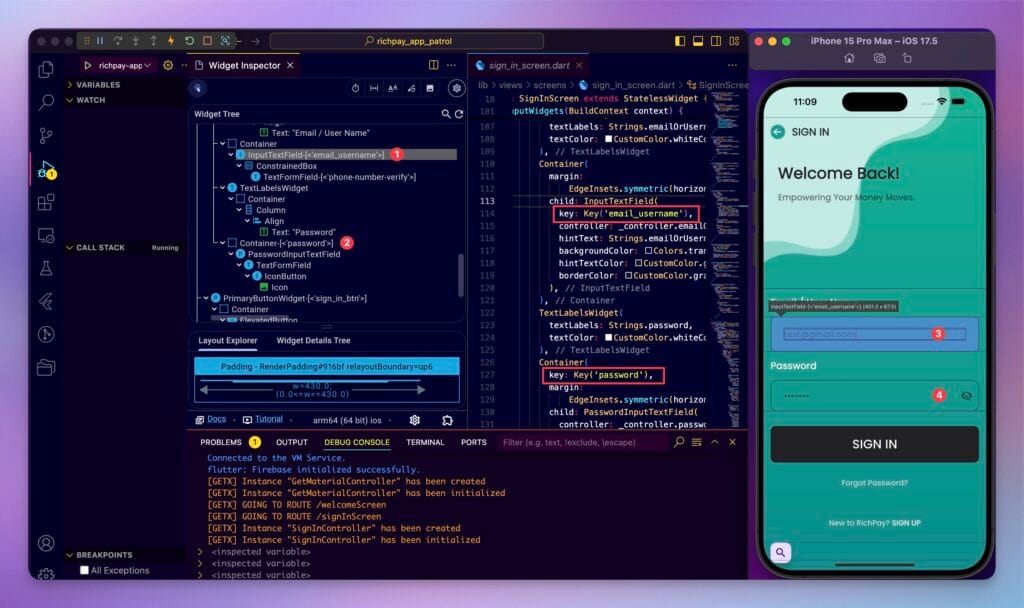Image resolution: width=1024 pixels, height=608 pixels.
Task: Open the widget inspector debug toolbar icon
Action: tap(225, 40)
